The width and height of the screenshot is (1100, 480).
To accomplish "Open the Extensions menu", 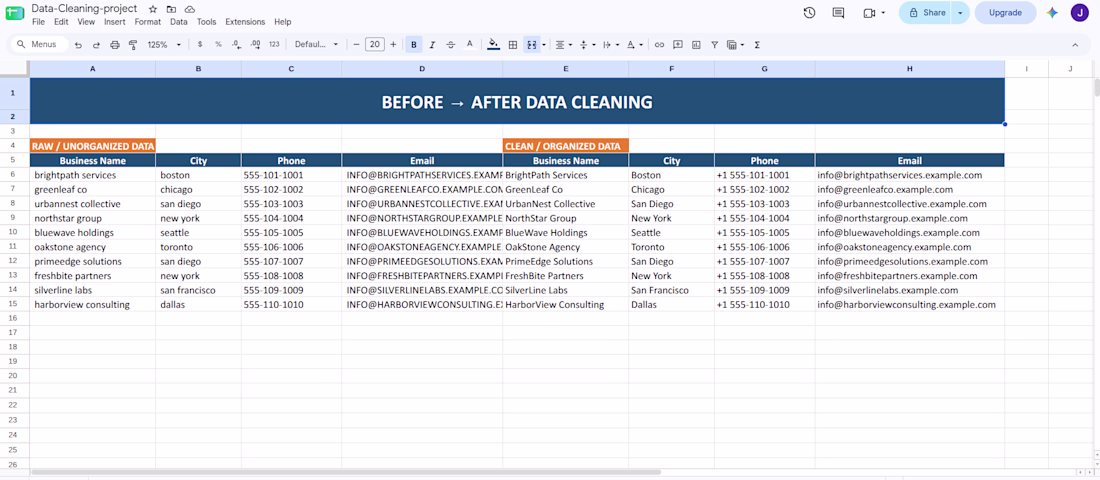I will (x=245, y=22).
